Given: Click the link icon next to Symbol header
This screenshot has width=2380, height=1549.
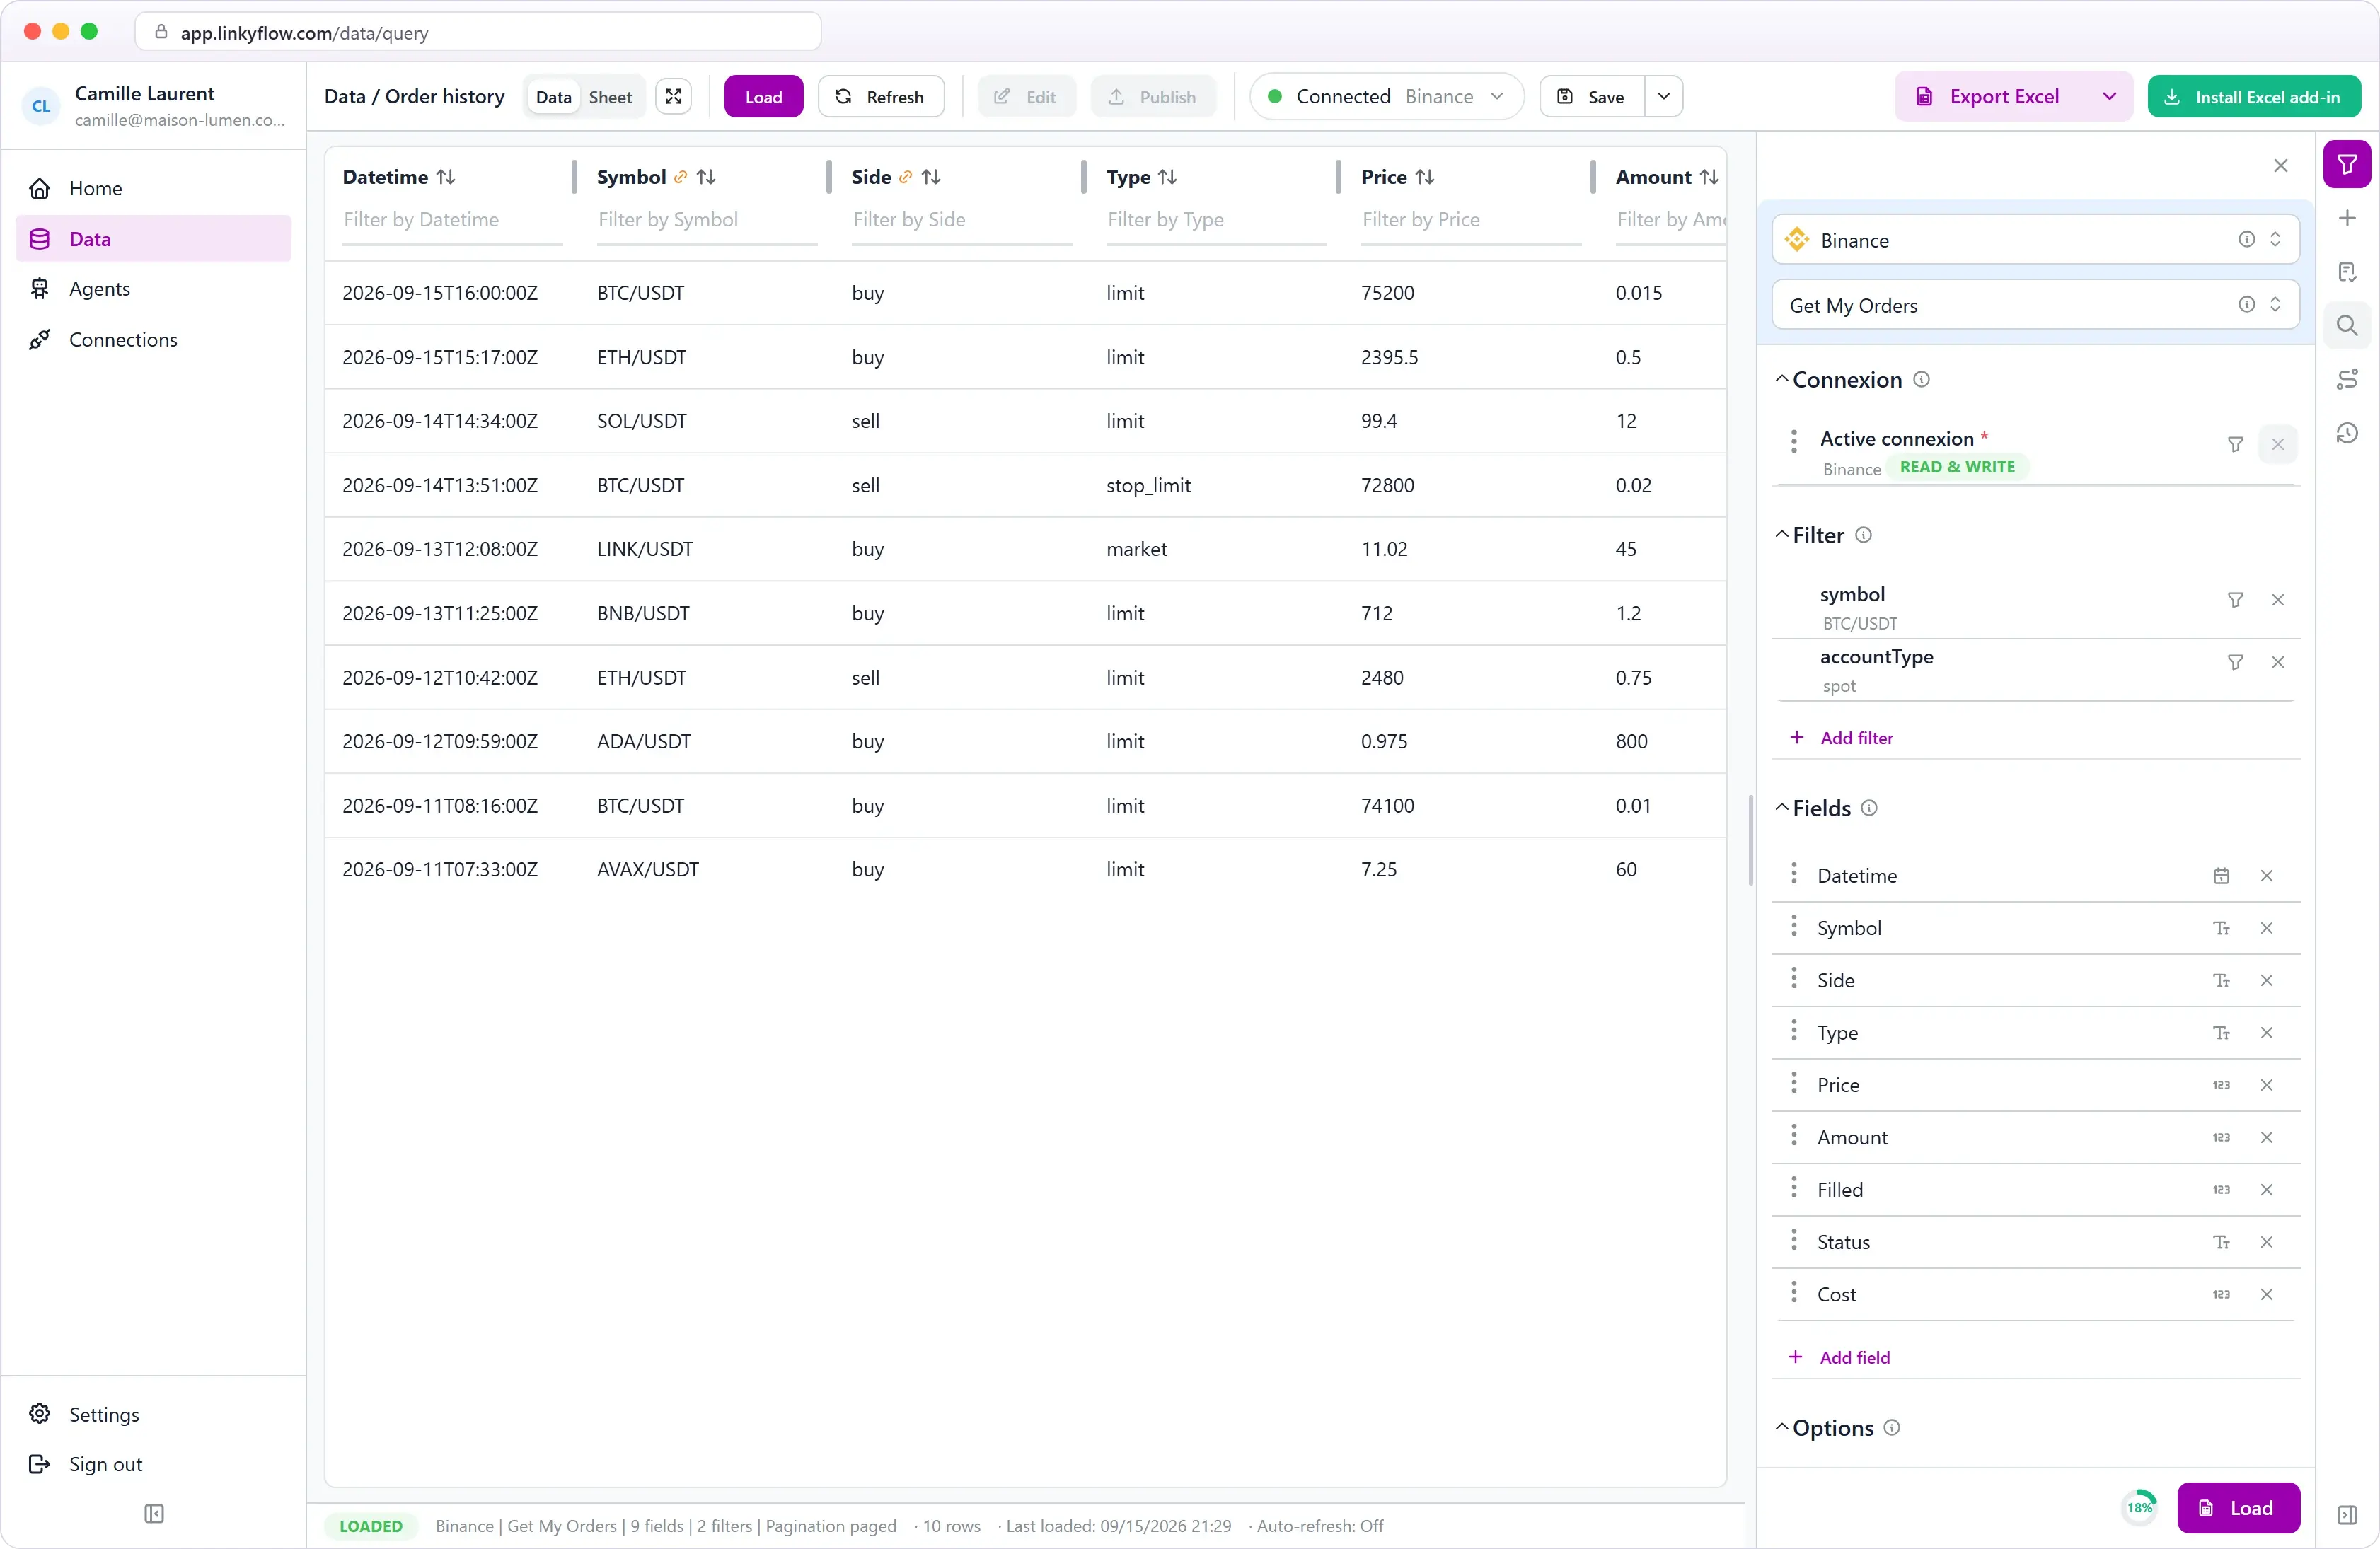Looking at the screenshot, I should (680, 177).
